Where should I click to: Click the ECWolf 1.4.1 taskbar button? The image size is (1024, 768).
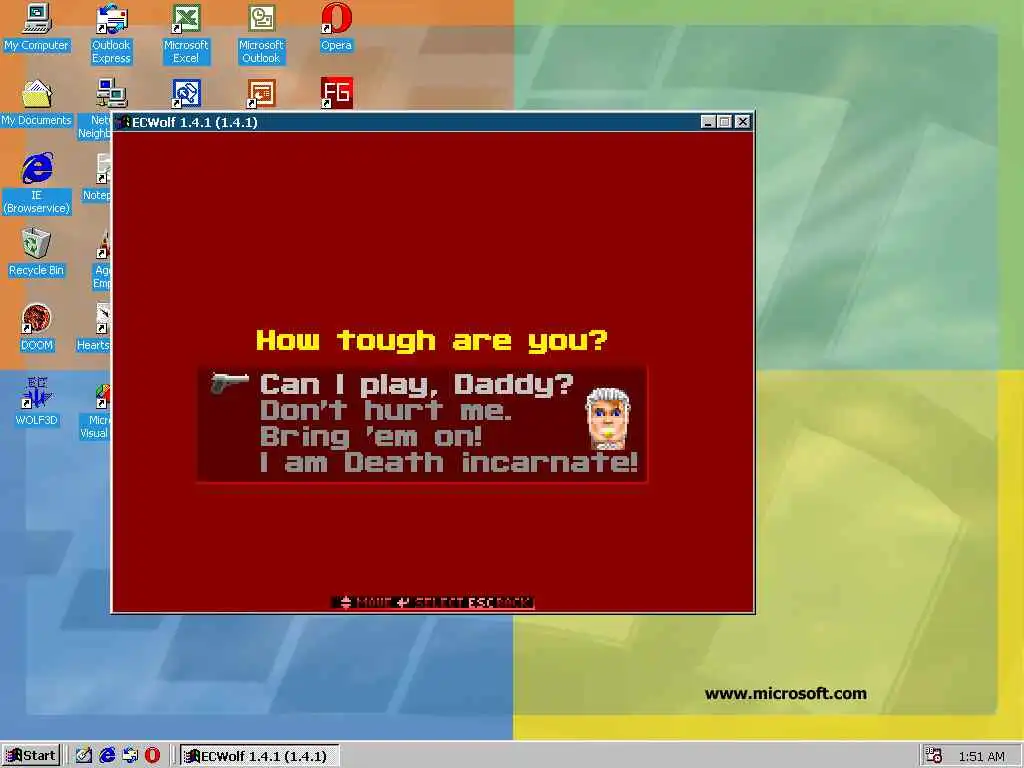(x=259, y=756)
